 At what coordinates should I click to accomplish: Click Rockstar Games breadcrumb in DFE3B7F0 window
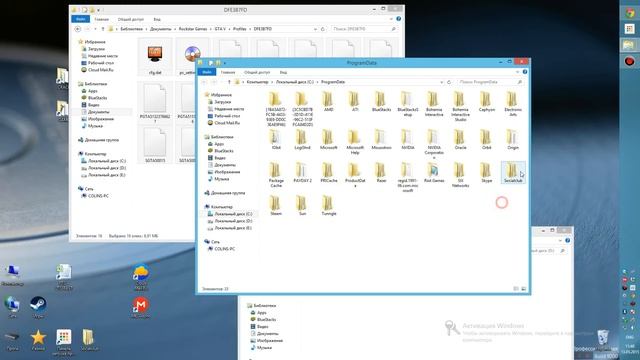tap(193, 29)
